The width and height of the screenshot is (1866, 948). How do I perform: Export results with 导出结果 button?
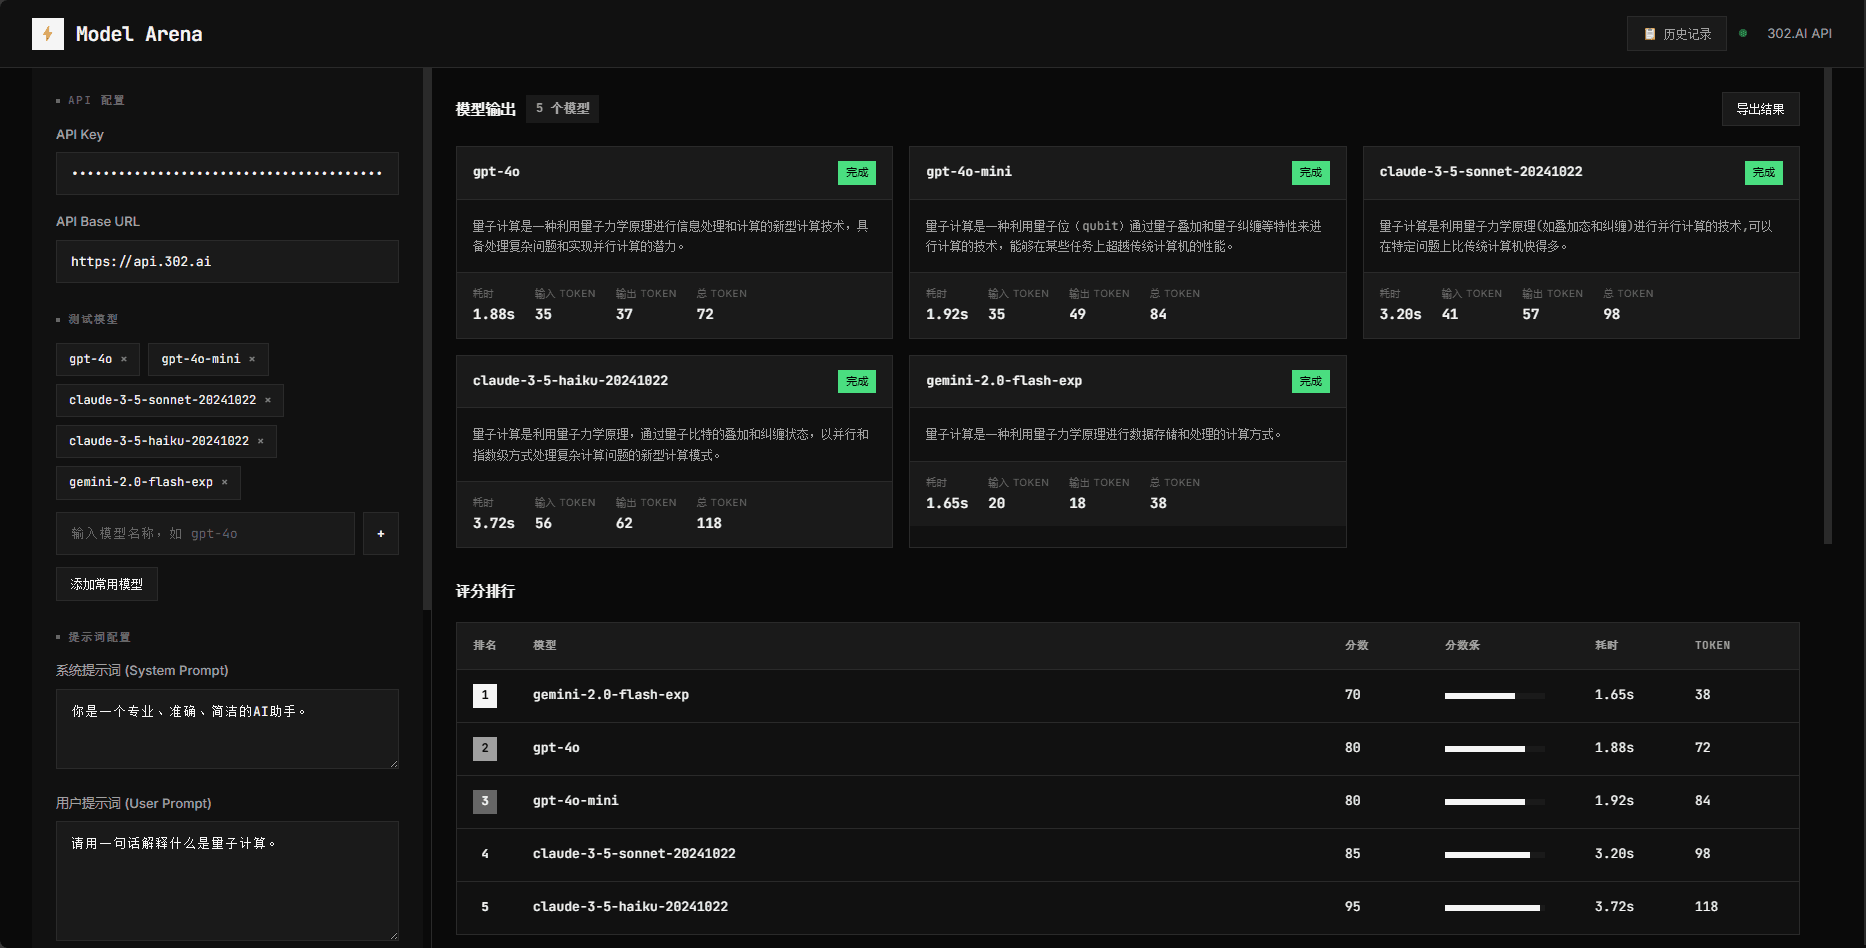(x=1759, y=109)
